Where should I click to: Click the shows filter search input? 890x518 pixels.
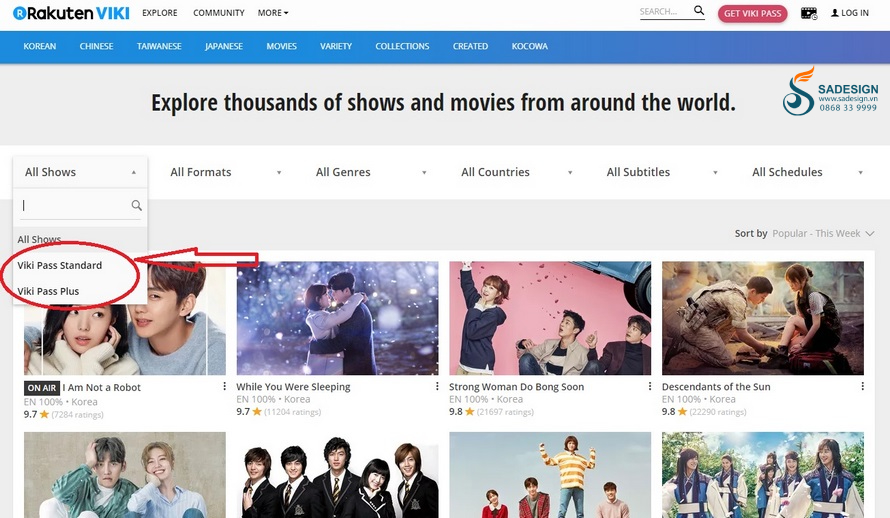click(75, 205)
